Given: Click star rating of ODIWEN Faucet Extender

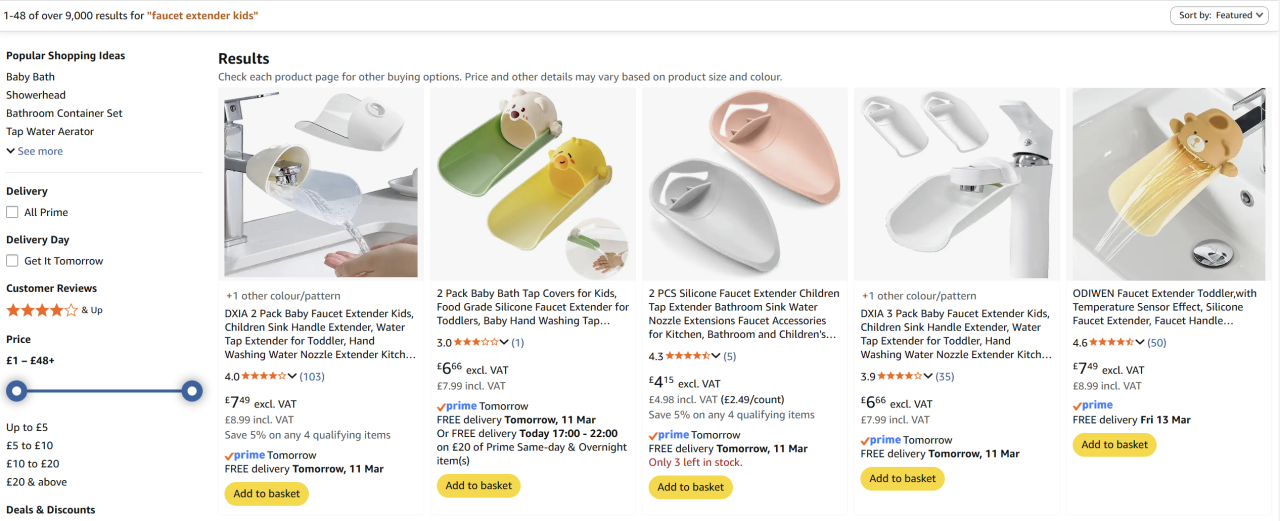Looking at the screenshot, I should tap(1110, 343).
